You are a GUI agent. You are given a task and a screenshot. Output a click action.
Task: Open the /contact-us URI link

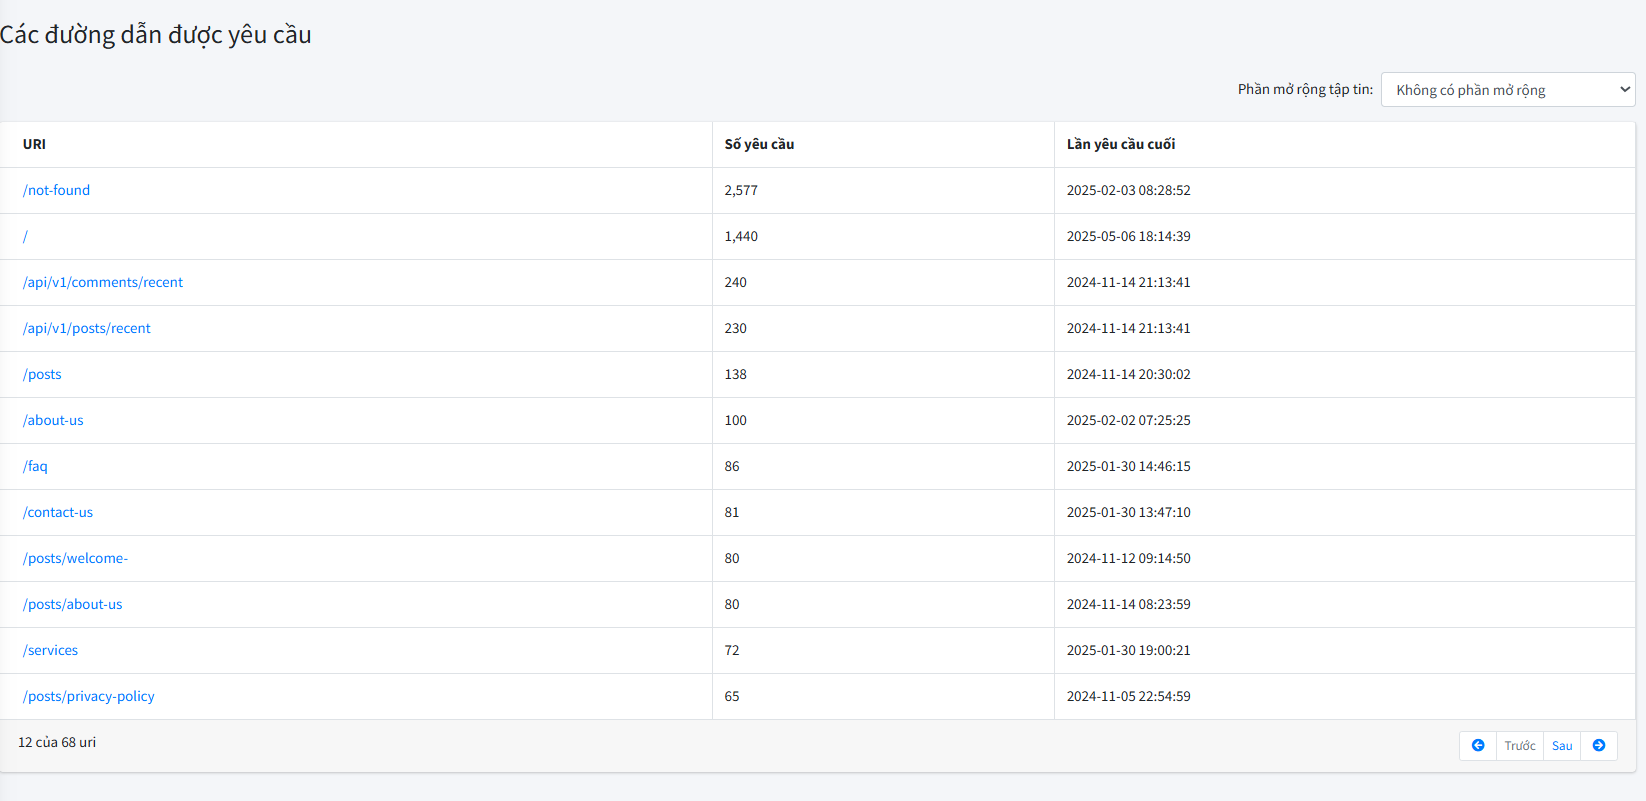coord(58,512)
